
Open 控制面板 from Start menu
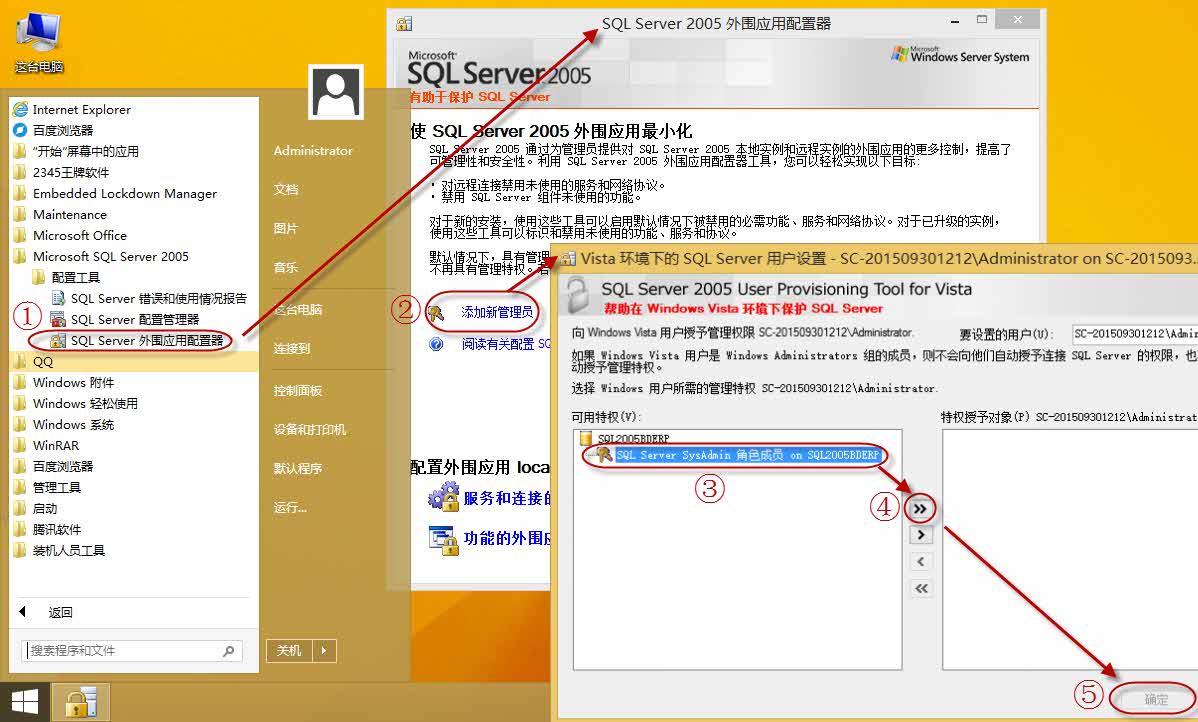tap(298, 390)
